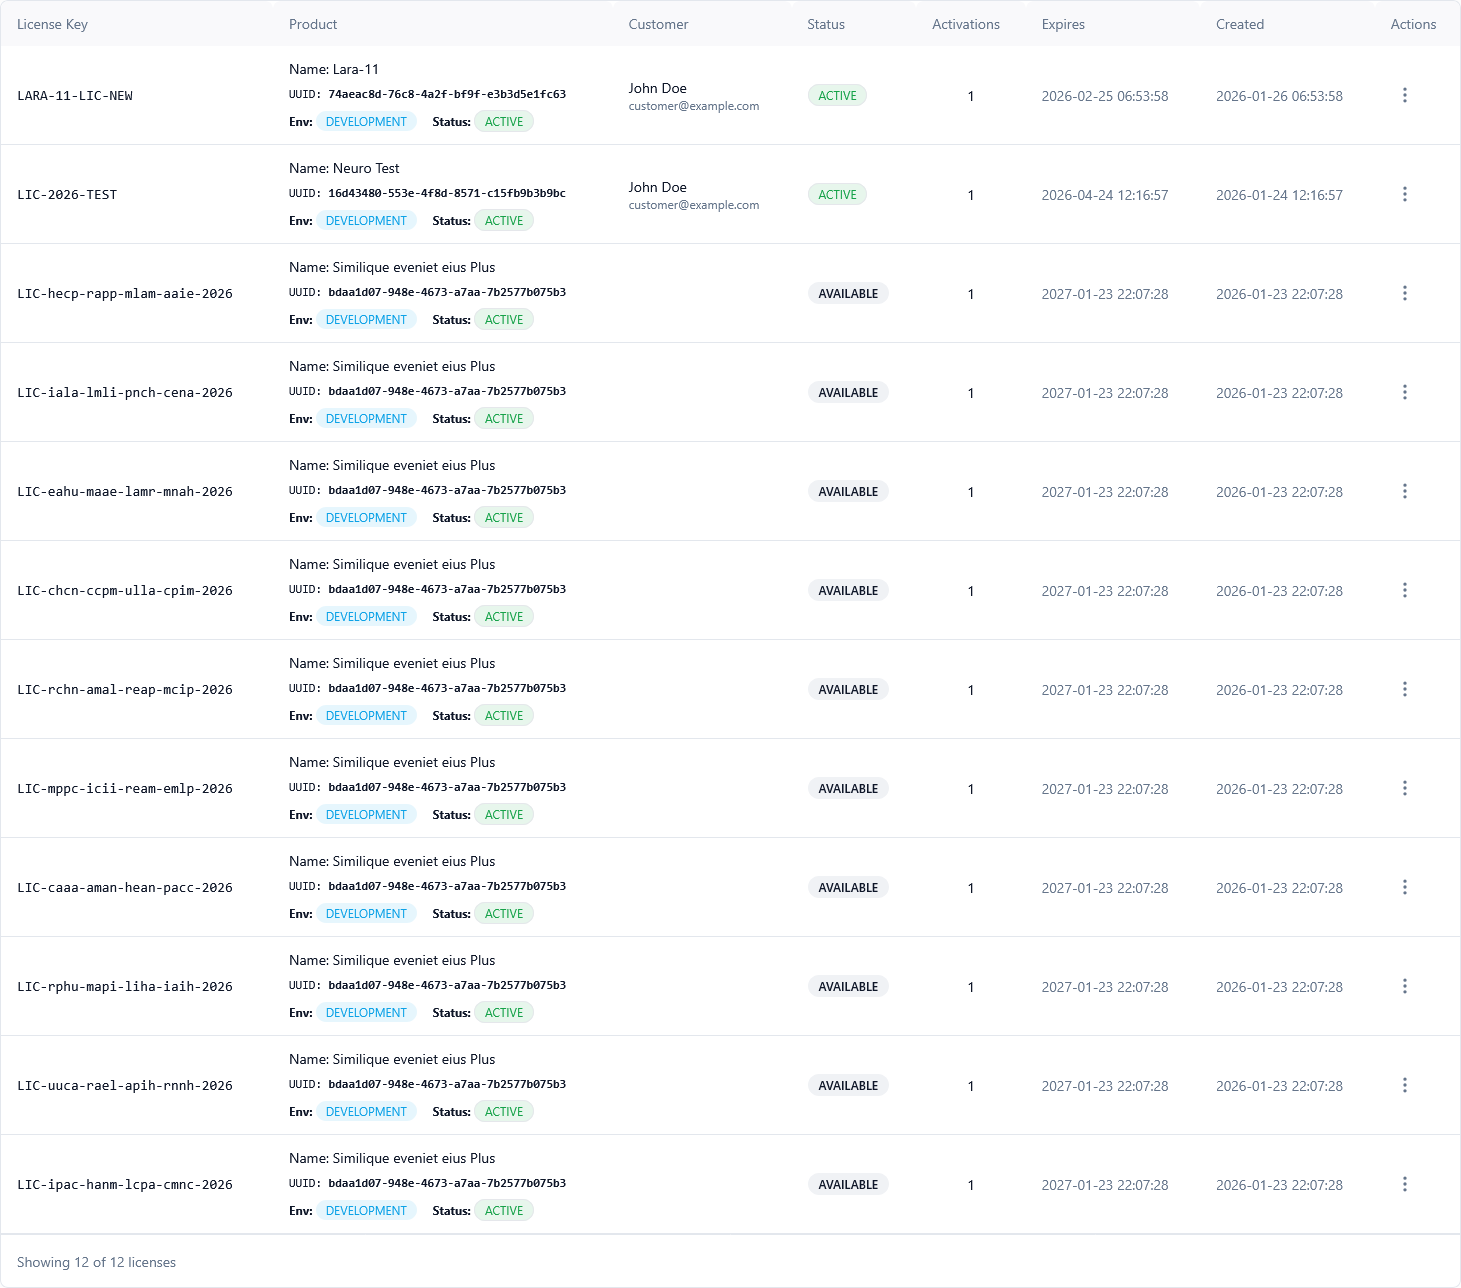Viewport: 1461px width, 1288px height.
Task: Toggle the ACTIVE status badge on LIC-2026-TEST
Action: click(x=837, y=194)
